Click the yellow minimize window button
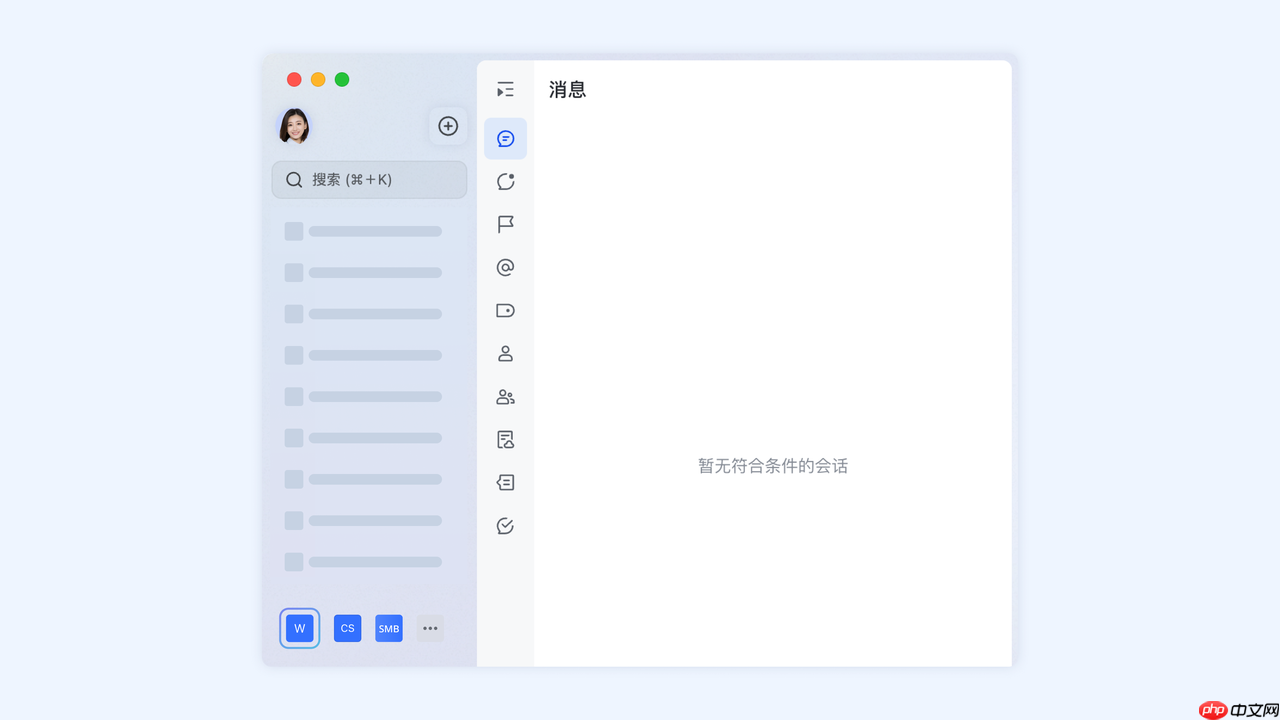 318,79
